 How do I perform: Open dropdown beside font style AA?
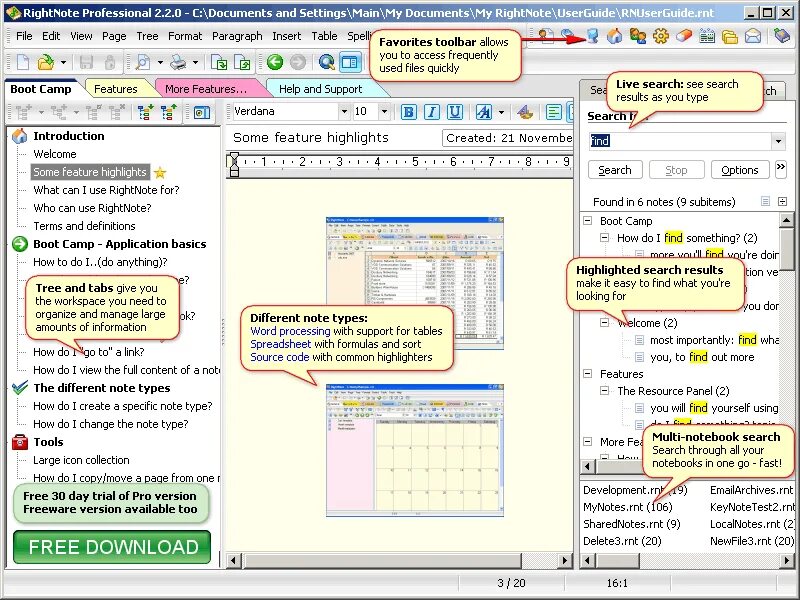502,112
